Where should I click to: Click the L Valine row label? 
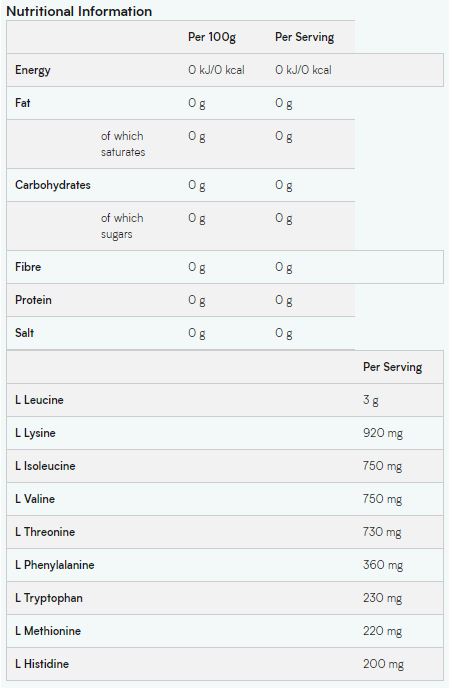click(35, 499)
